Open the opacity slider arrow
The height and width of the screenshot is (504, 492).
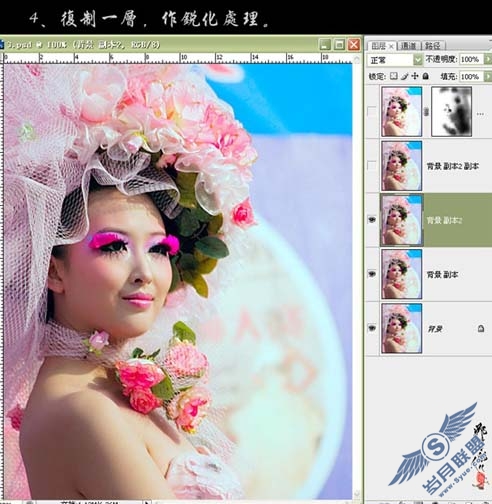(x=488, y=59)
